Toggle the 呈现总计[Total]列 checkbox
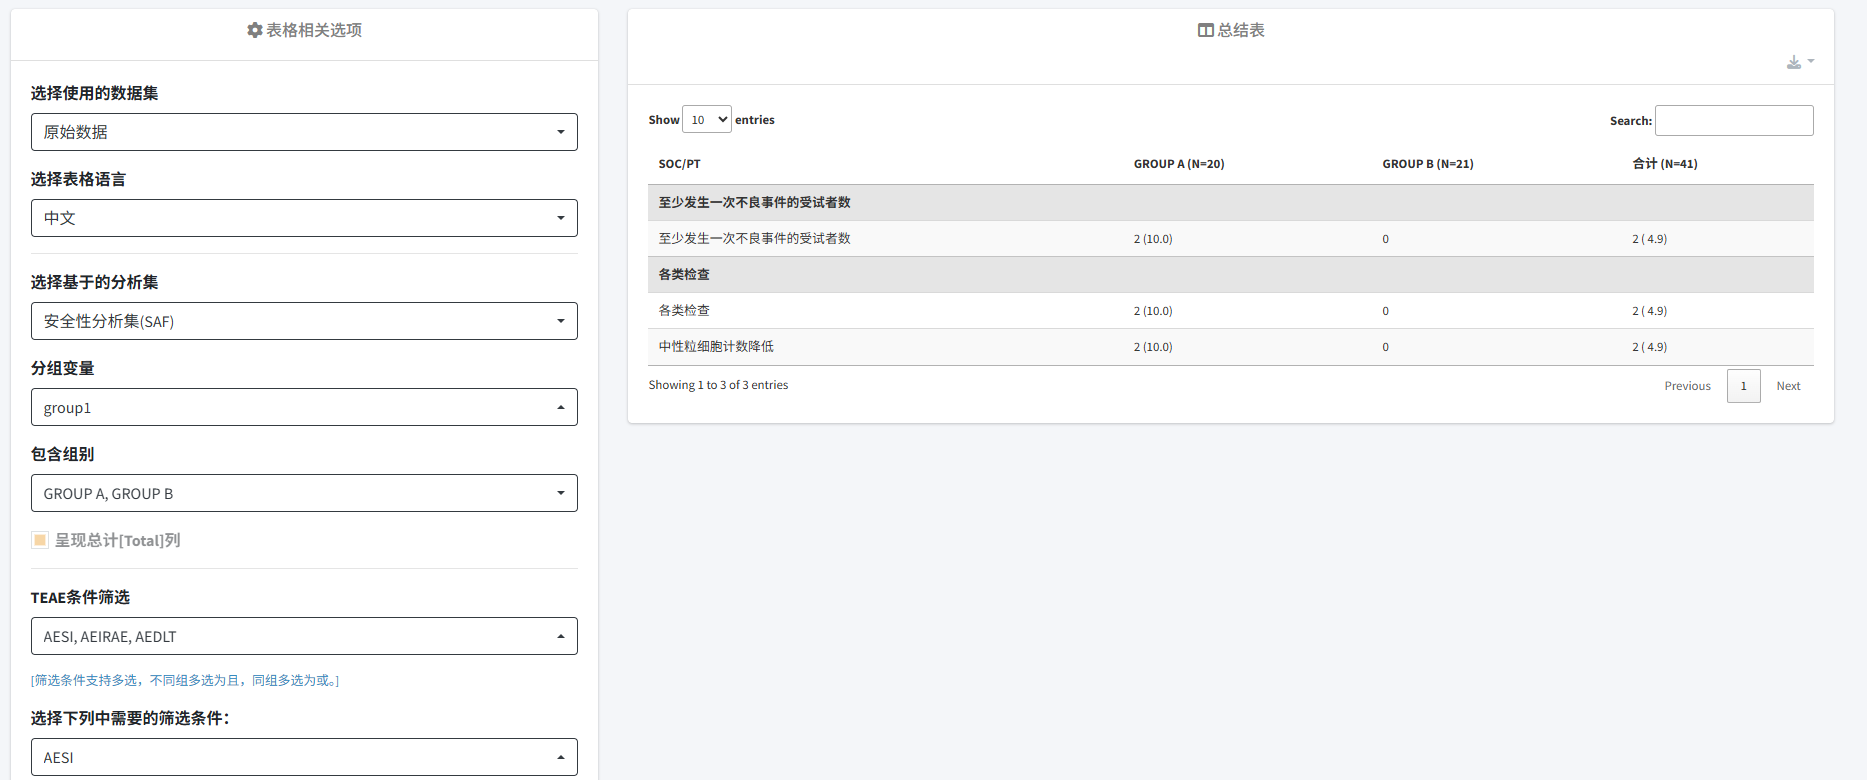 pyautogui.click(x=40, y=540)
